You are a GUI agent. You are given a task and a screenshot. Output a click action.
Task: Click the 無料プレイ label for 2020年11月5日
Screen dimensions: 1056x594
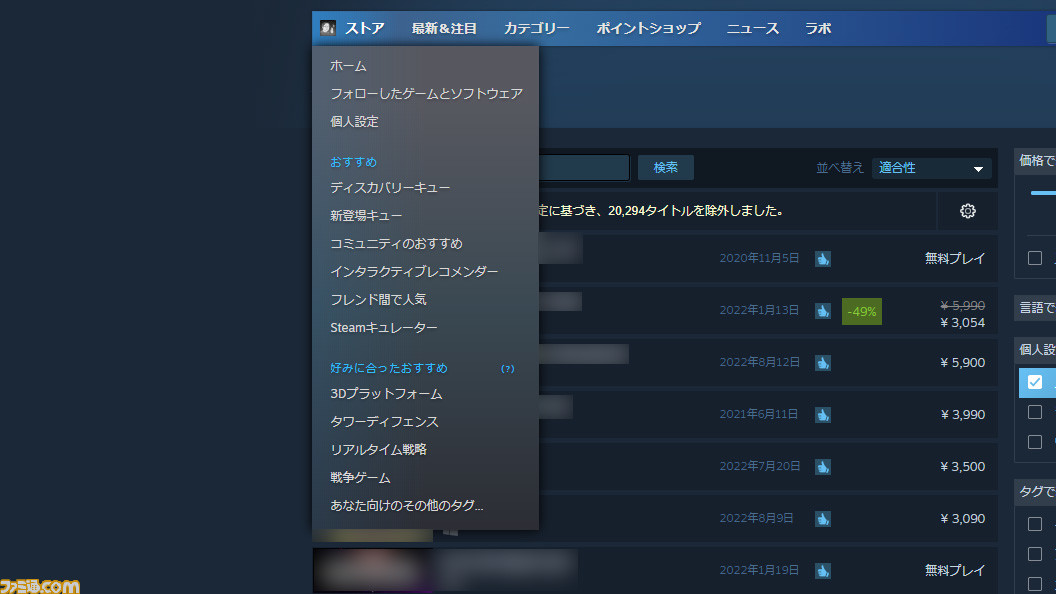click(955, 259)
